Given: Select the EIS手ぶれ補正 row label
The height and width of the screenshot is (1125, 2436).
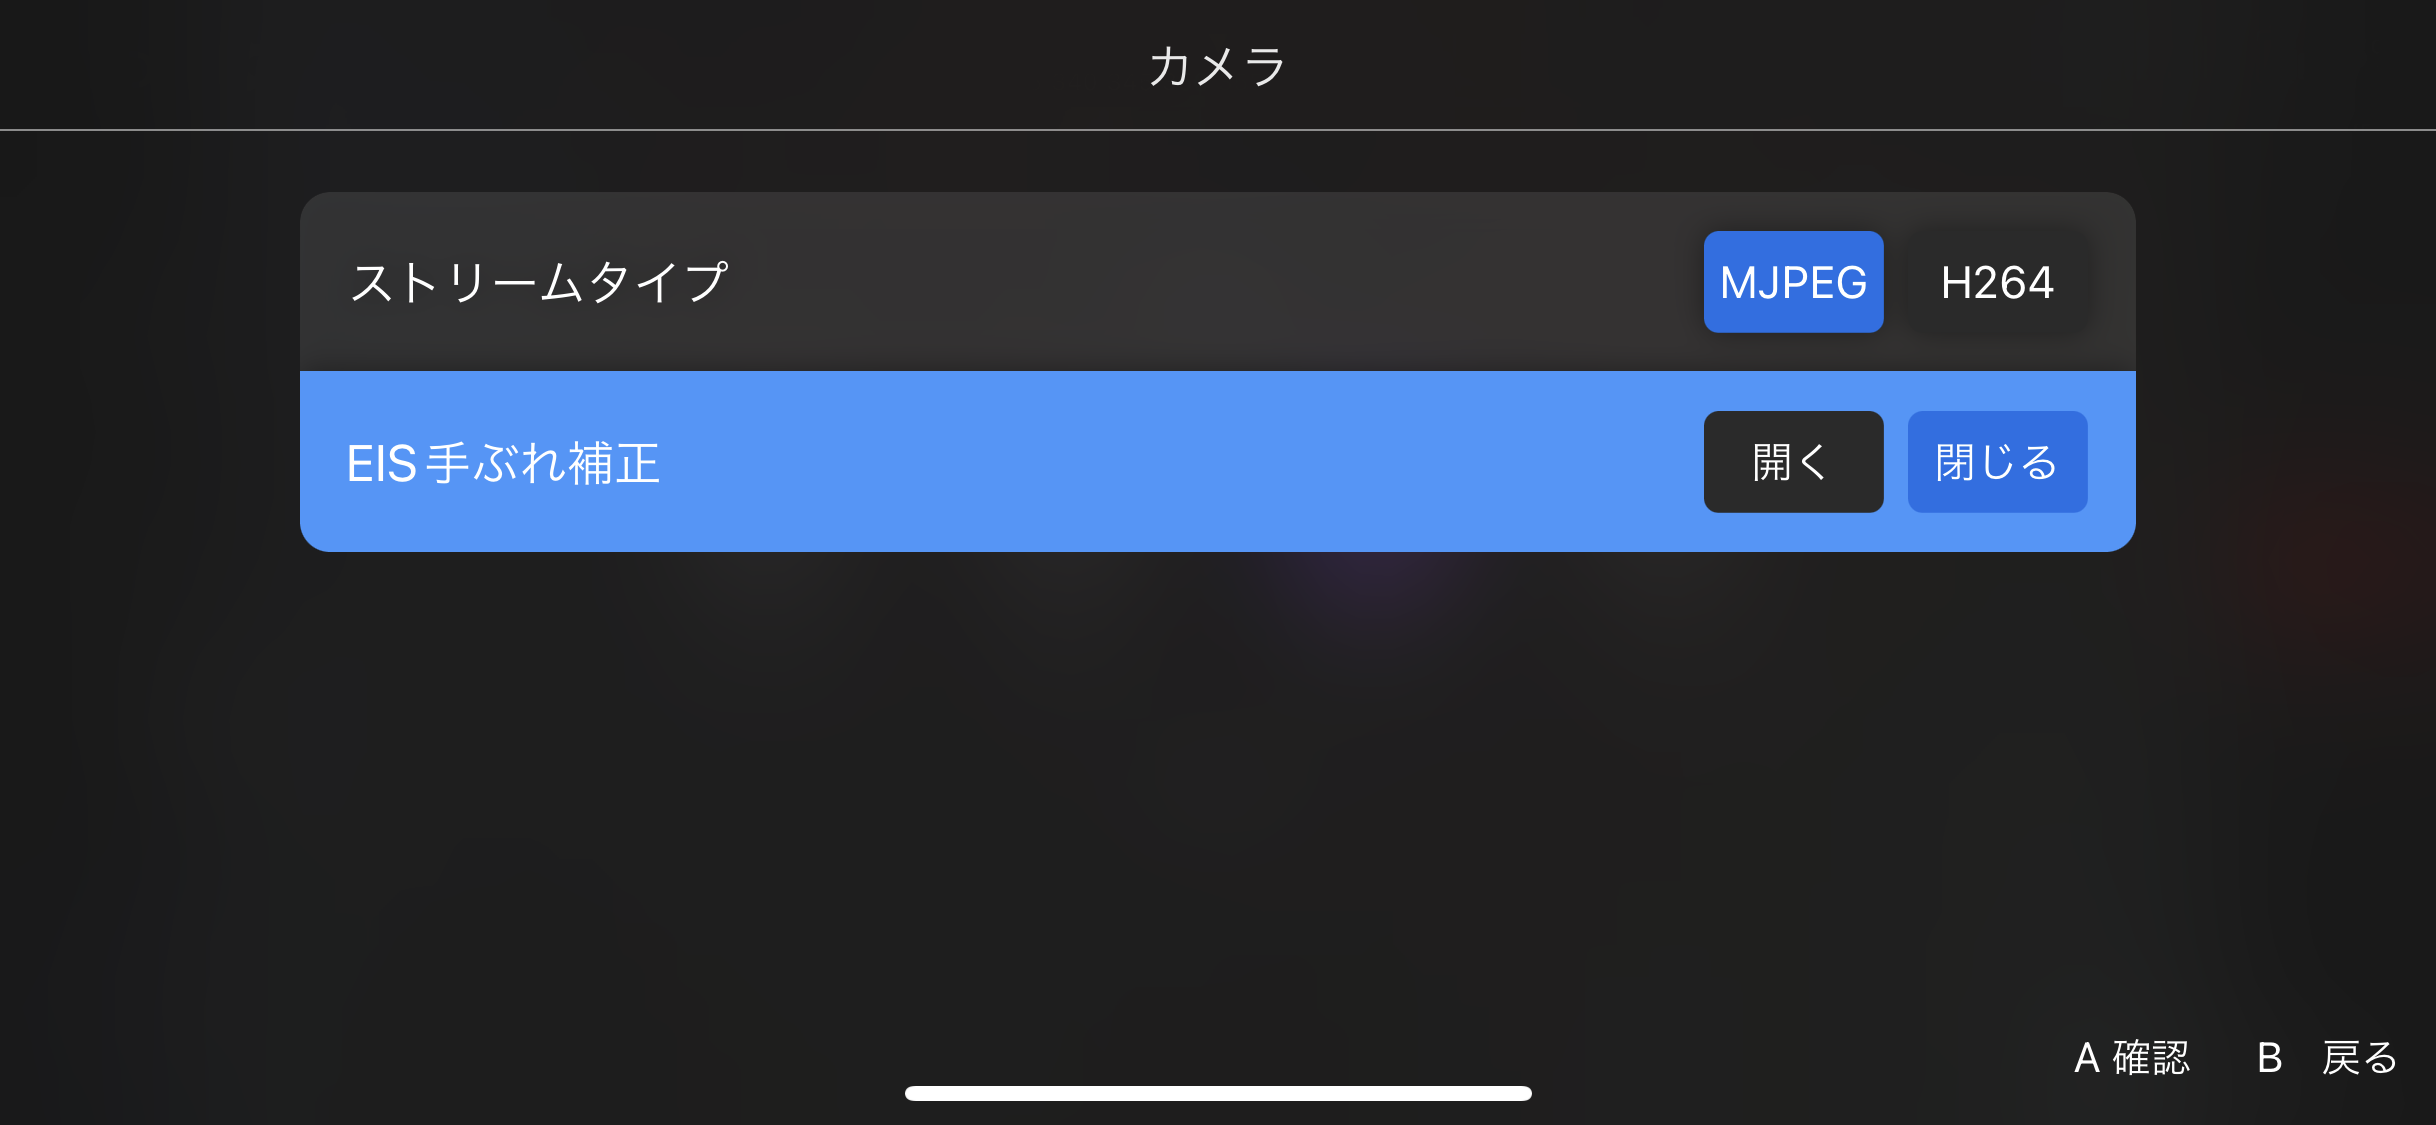Looking at the screenshot, I should pos(503,463).
